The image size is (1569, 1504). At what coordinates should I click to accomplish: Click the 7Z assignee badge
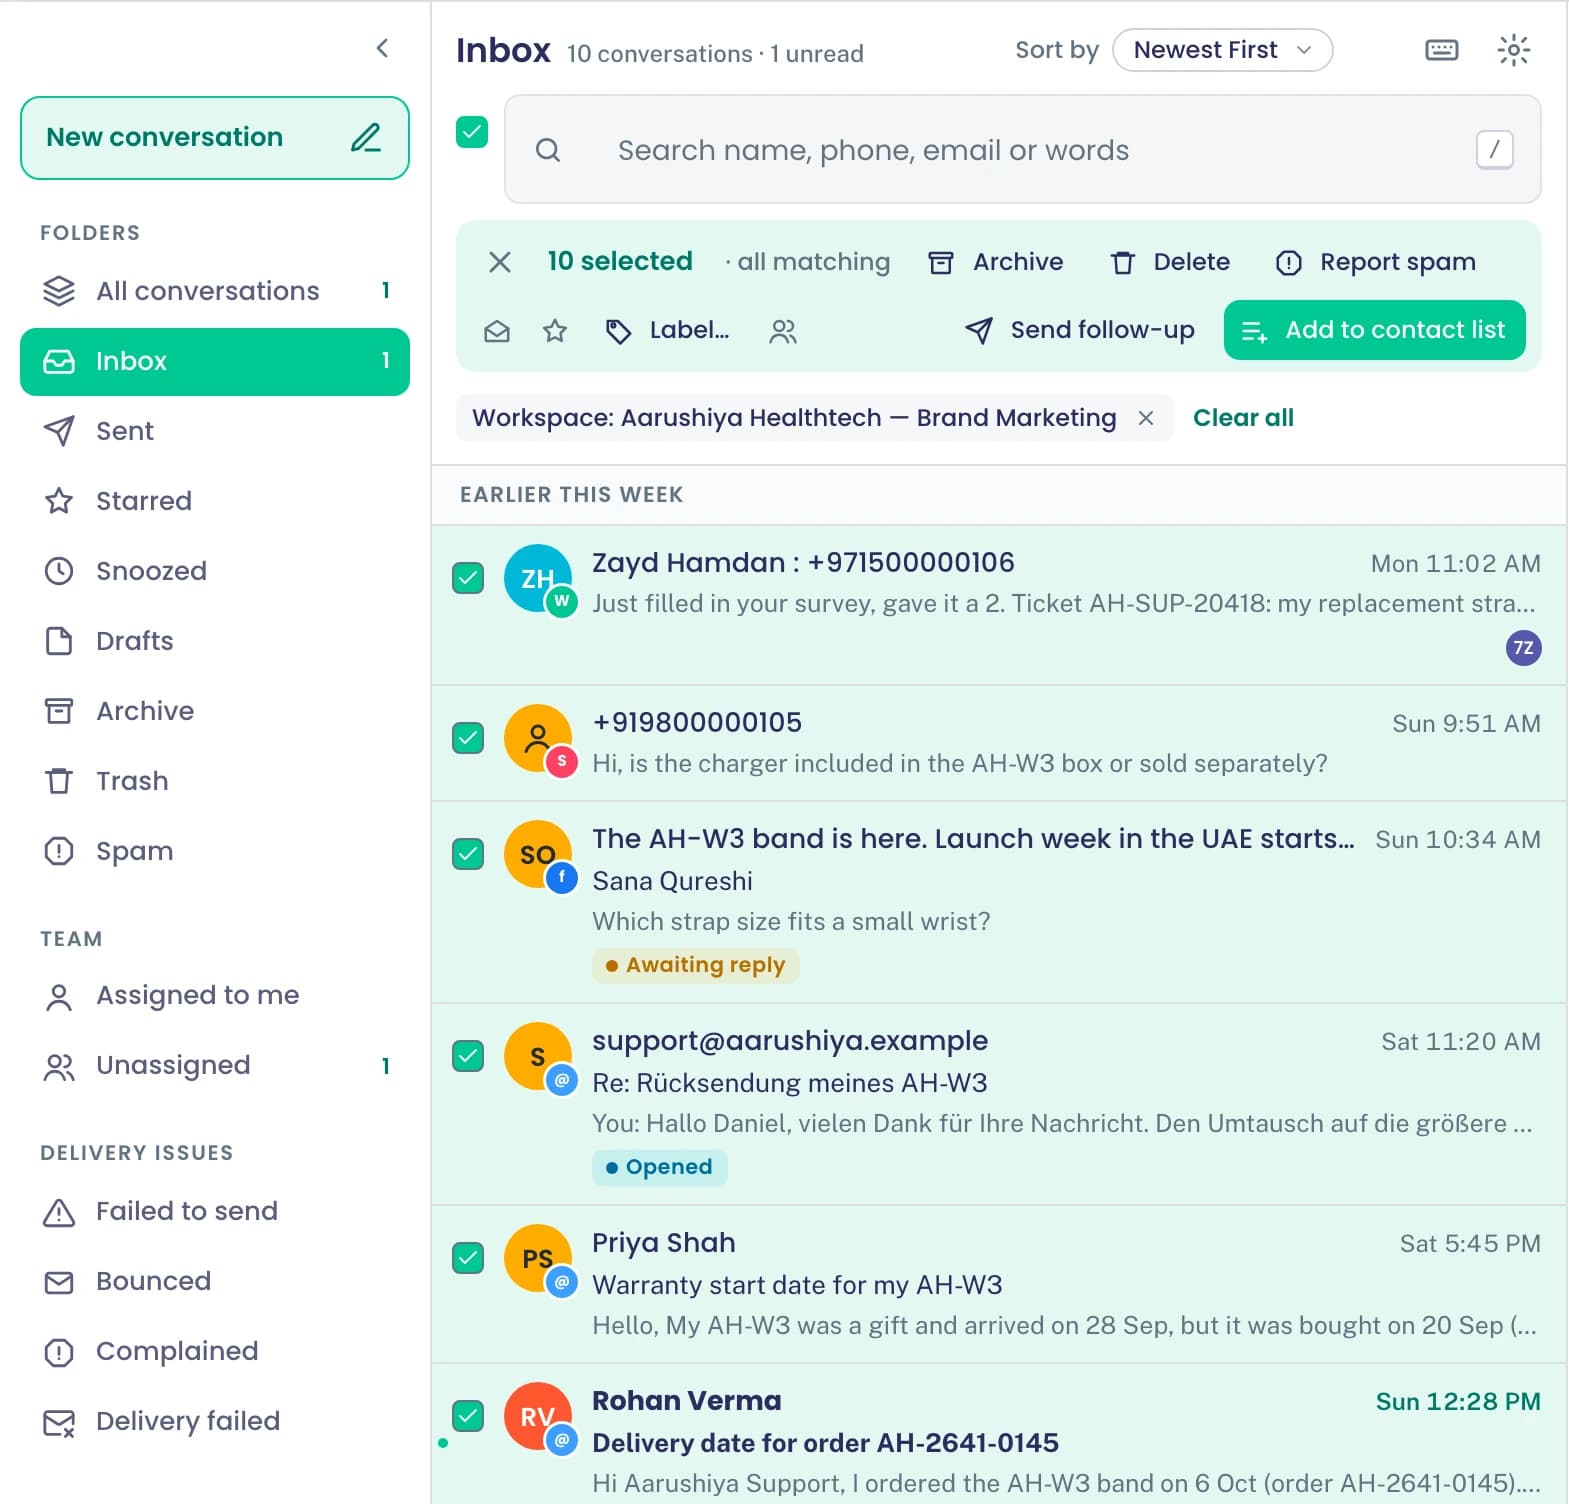1523,648
